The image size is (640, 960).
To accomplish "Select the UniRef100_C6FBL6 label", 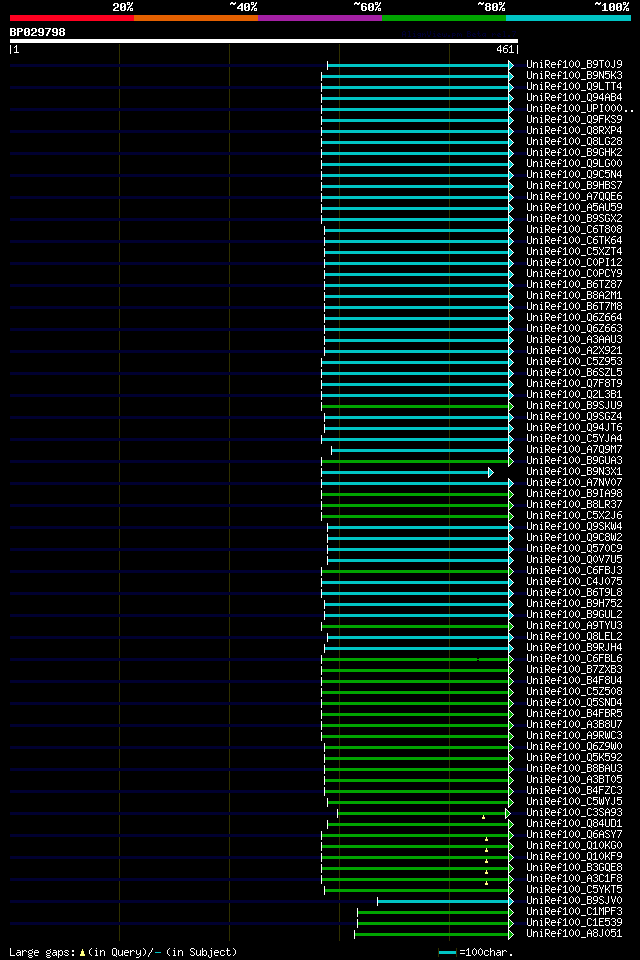I will [574, 659].
